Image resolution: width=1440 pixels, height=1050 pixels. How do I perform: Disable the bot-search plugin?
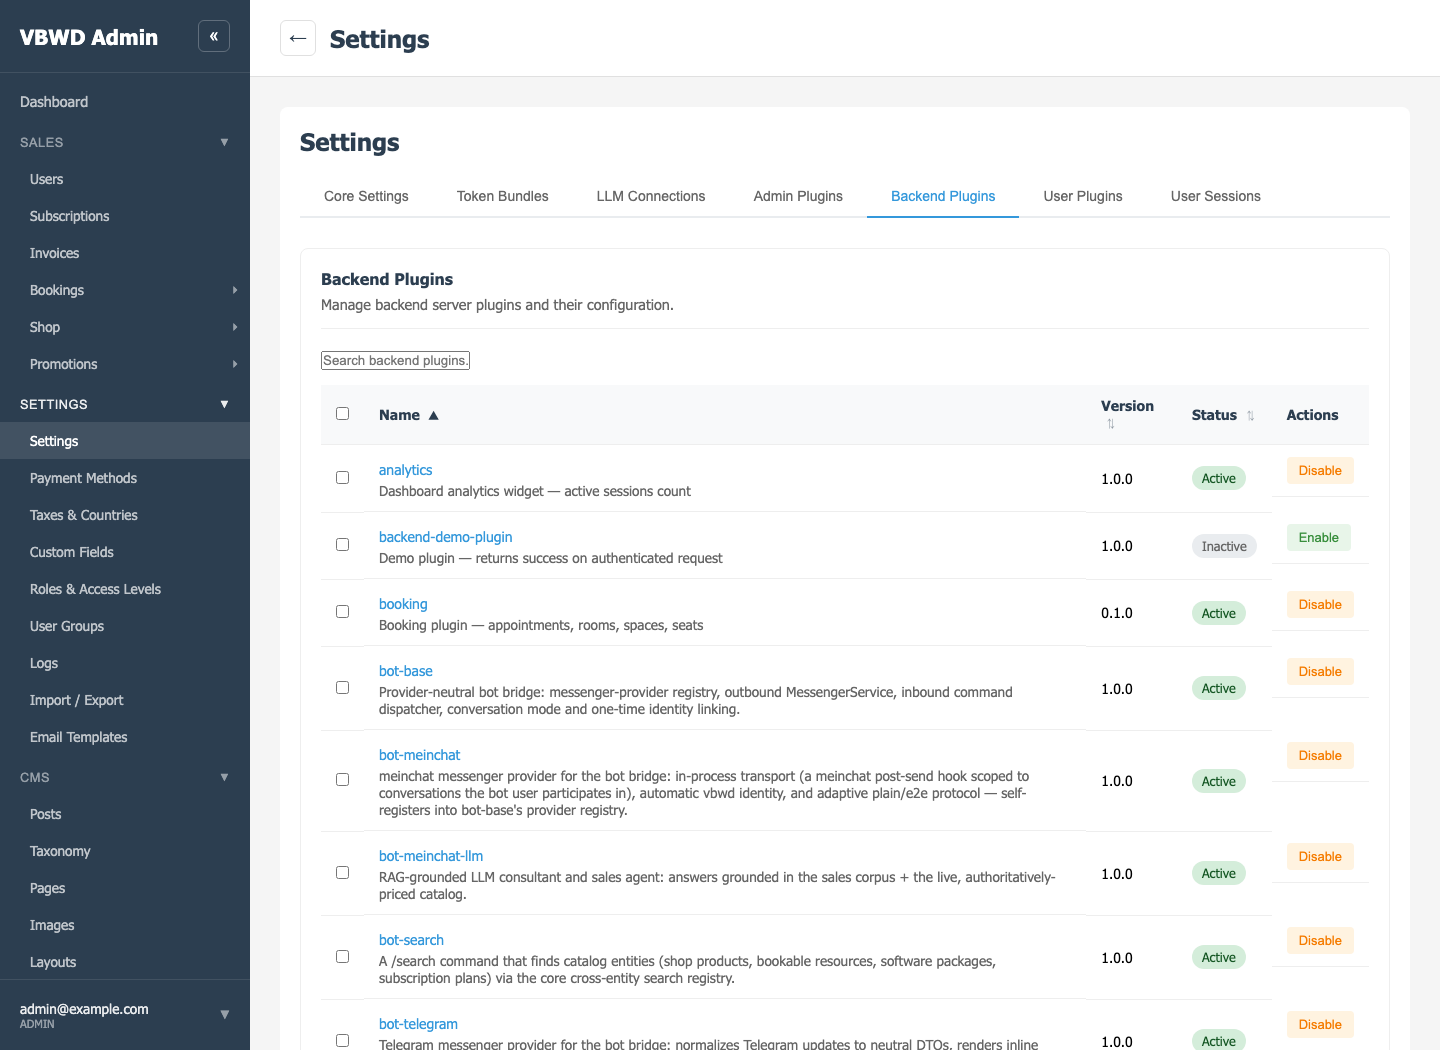point(1320,941)
